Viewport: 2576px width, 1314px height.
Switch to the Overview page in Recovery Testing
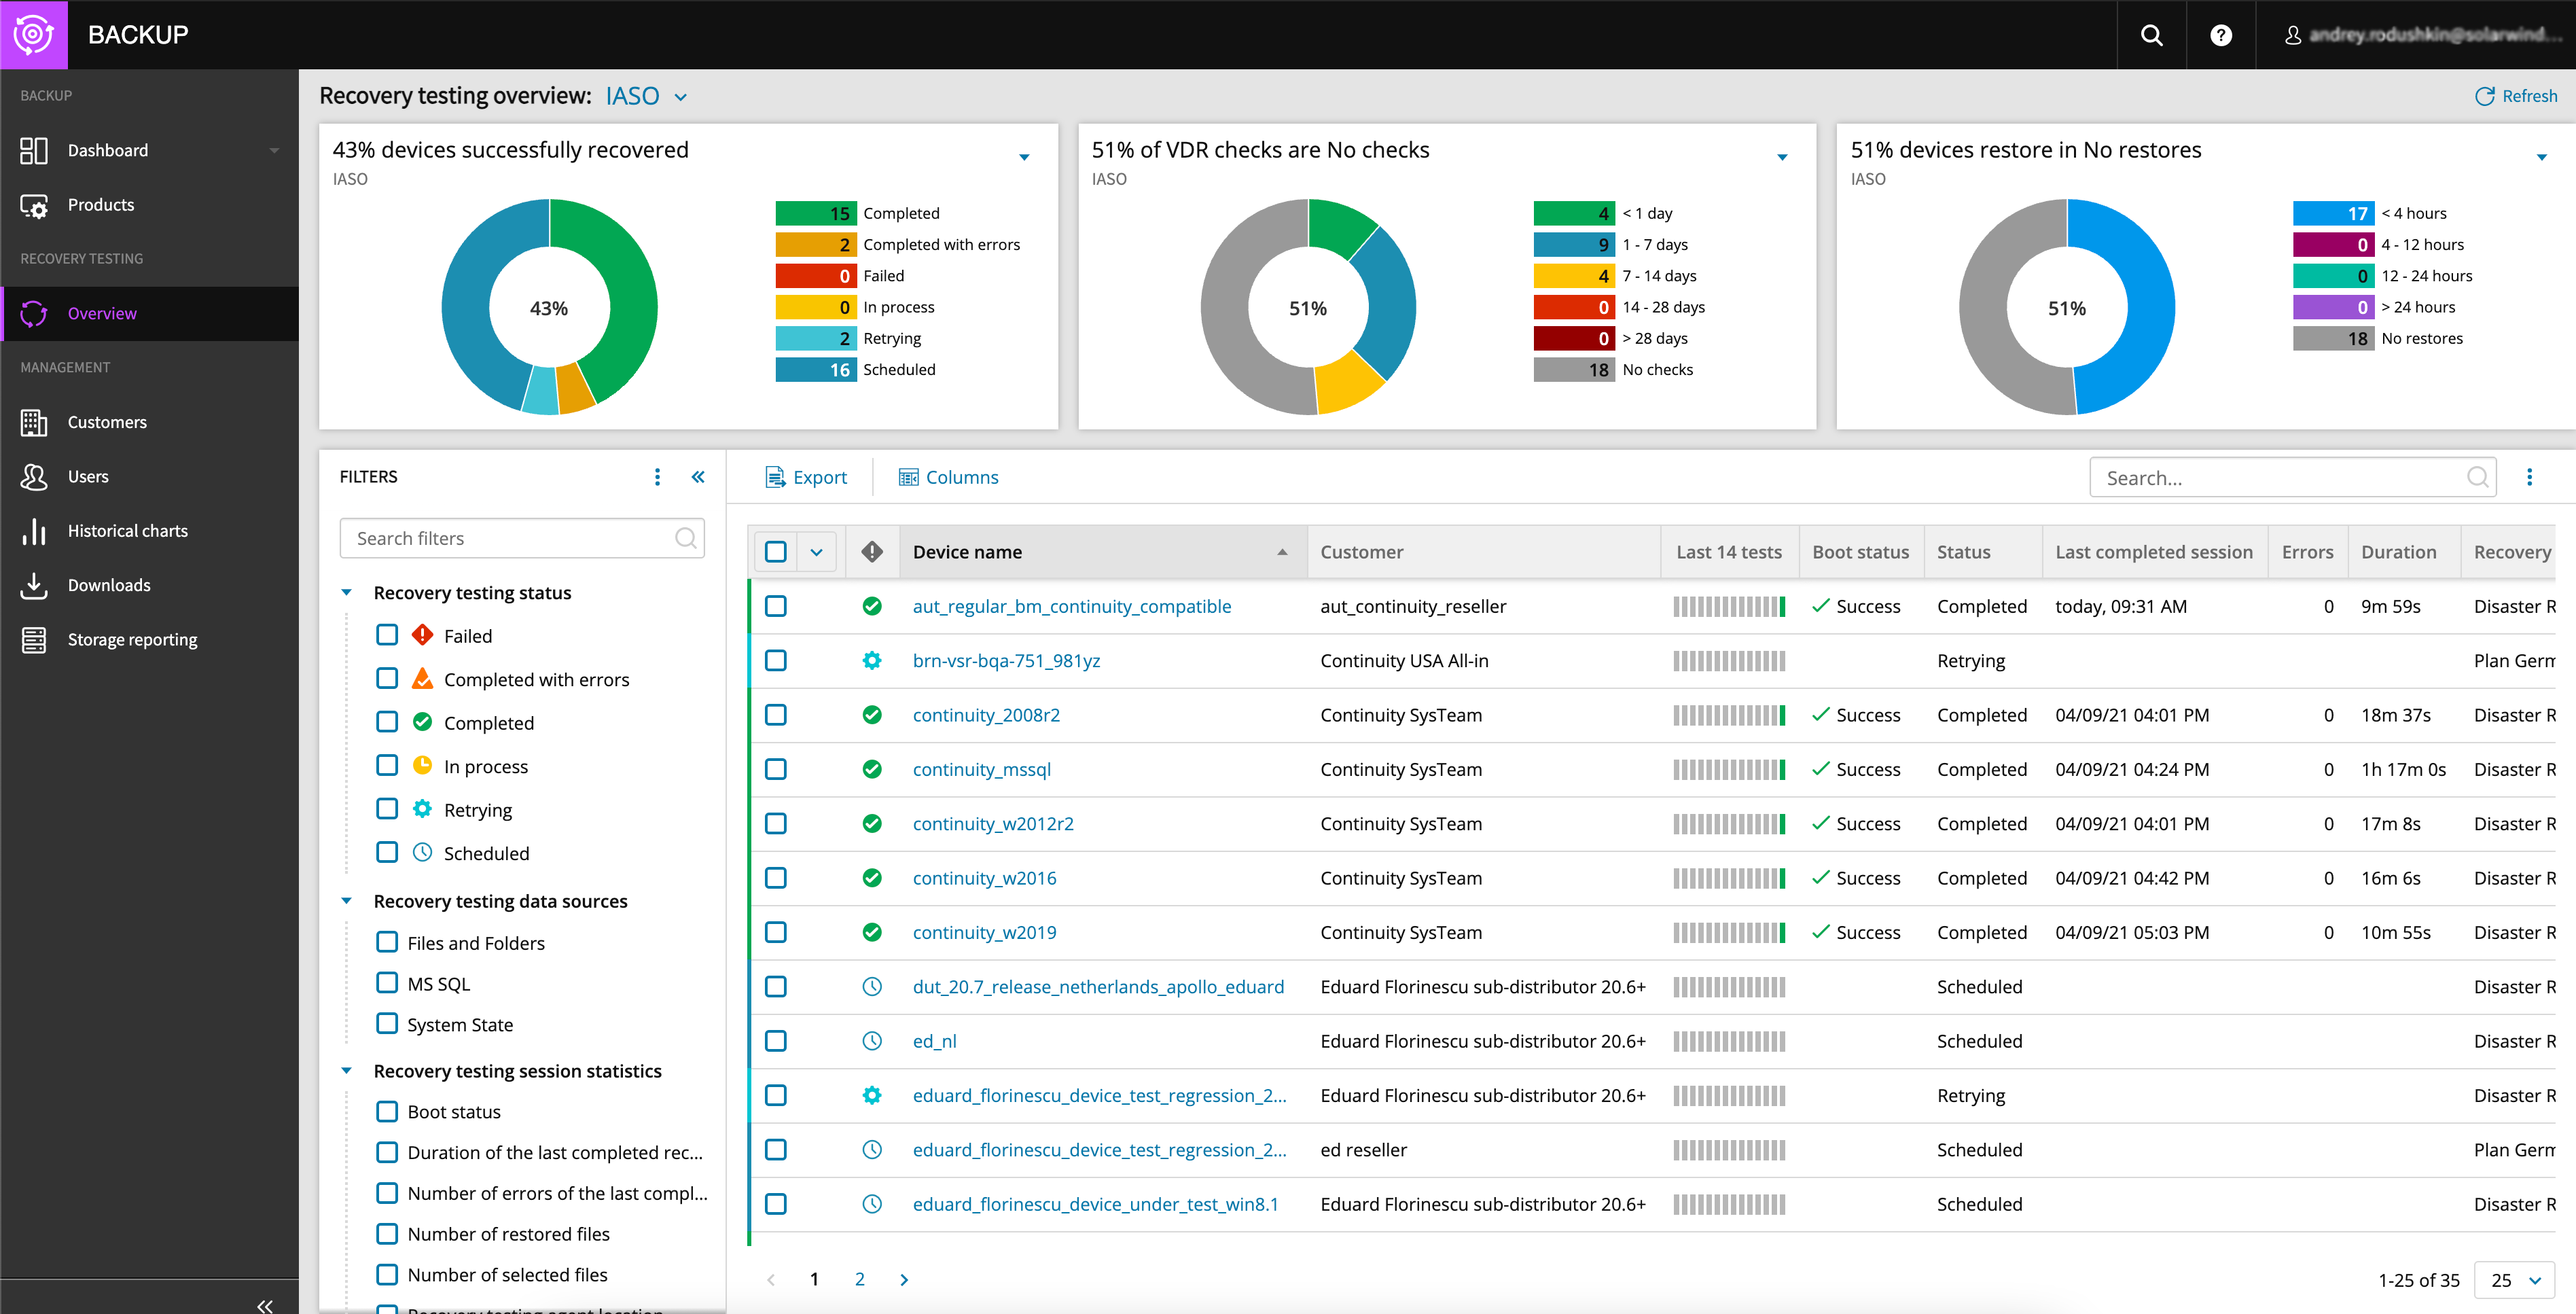point(102,313)
